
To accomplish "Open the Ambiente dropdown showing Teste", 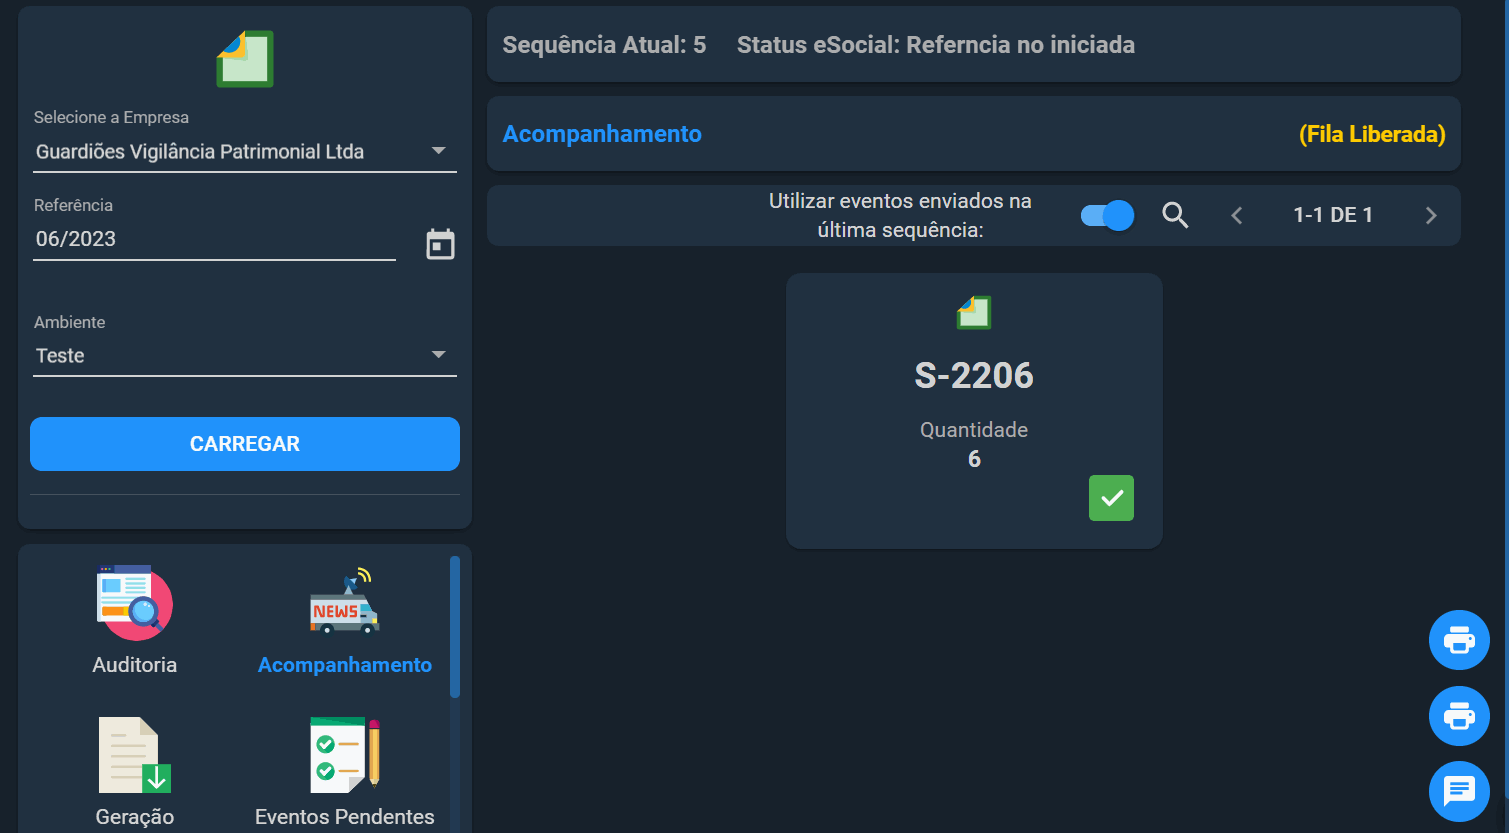I will coord(245,356).
